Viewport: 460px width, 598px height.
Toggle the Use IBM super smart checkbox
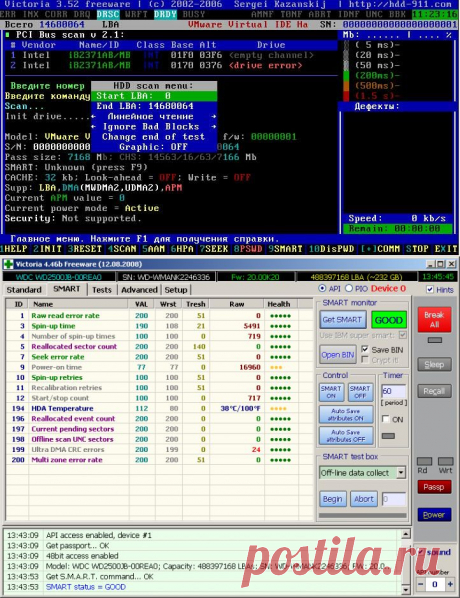click(403, 335)
